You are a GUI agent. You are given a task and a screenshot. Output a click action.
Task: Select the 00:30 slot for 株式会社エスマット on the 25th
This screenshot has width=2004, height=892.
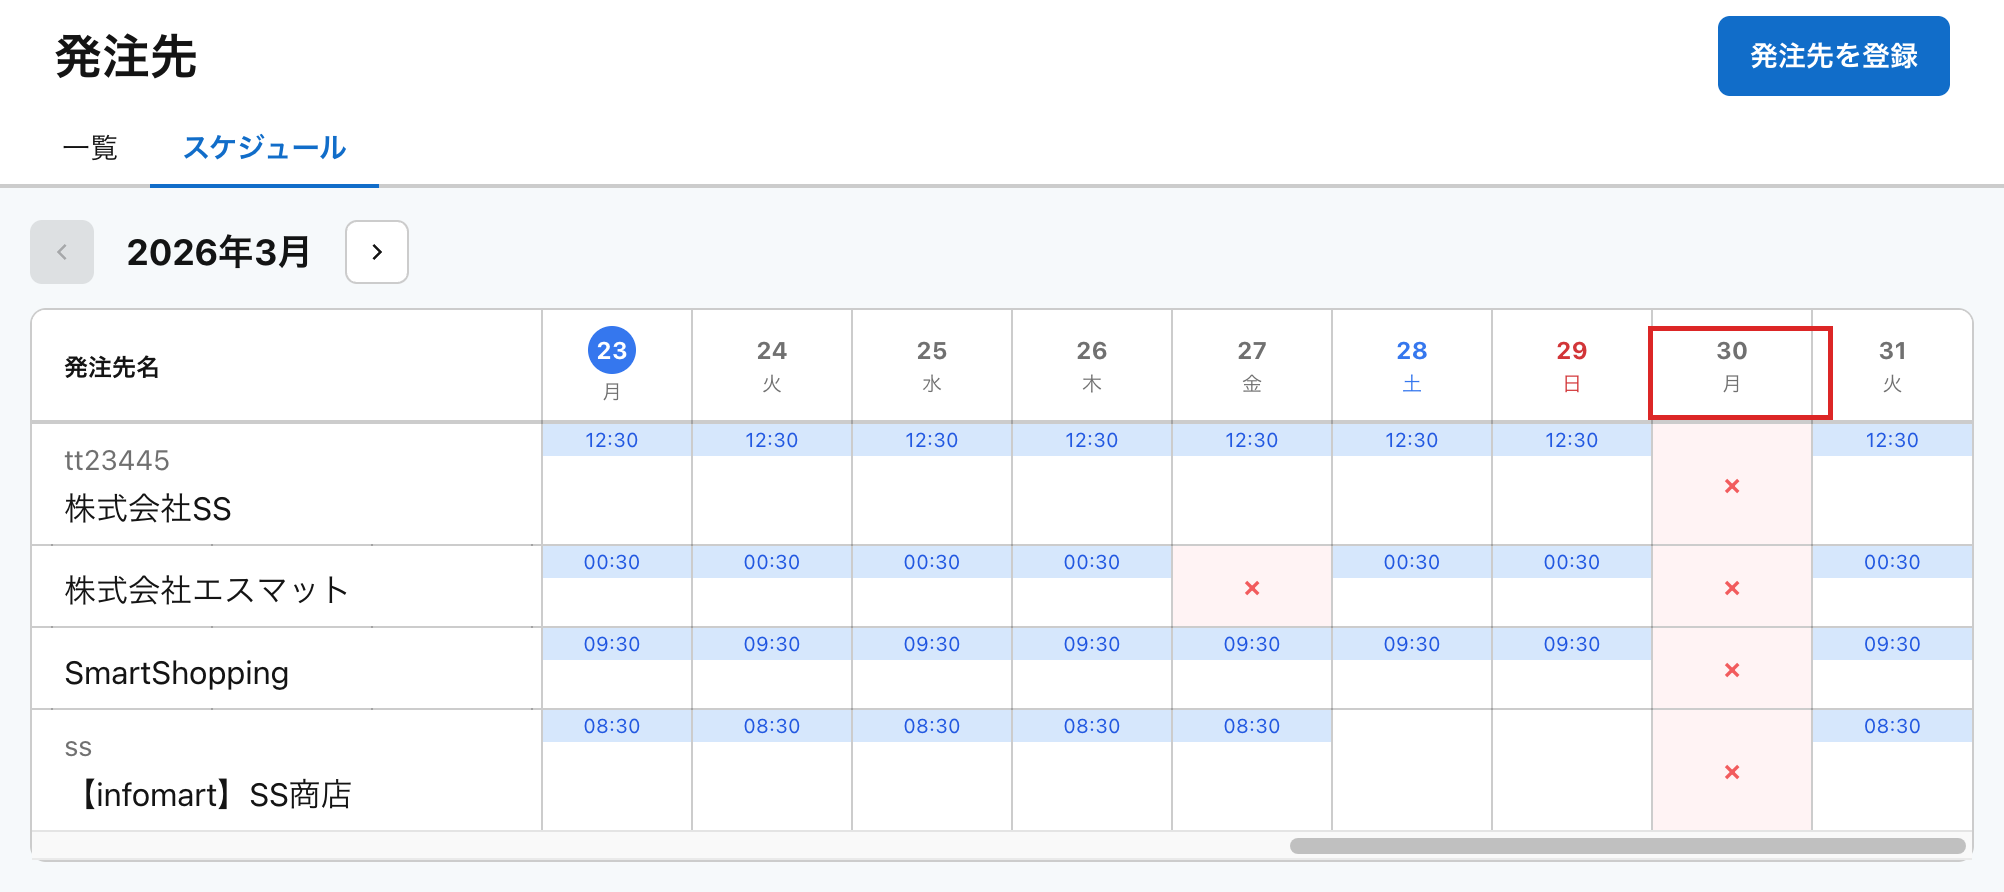932,562
